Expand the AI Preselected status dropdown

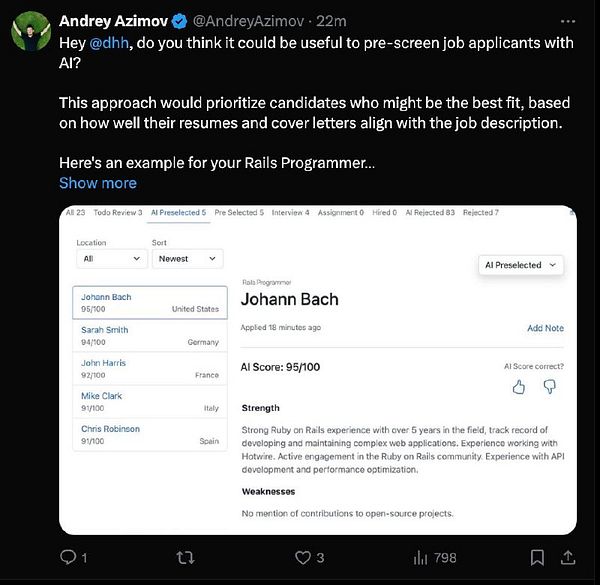tap(522, 265)
